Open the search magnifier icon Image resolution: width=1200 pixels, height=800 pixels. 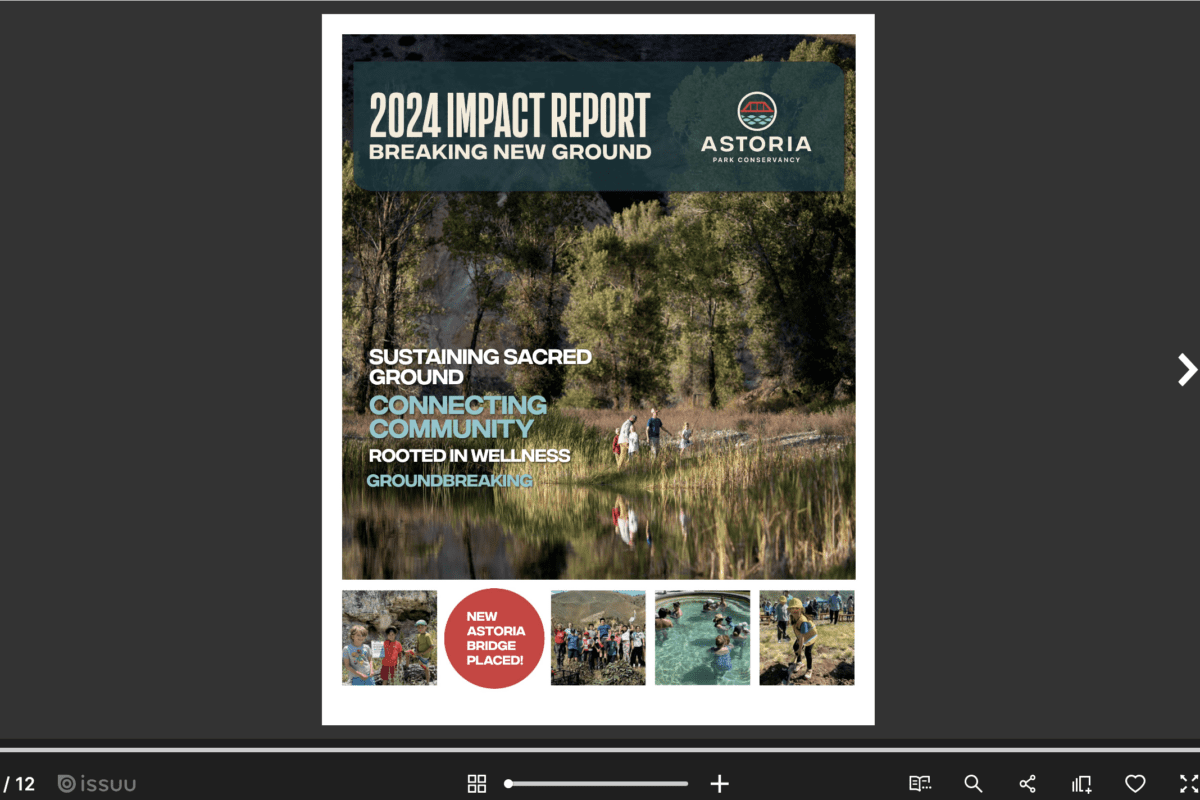(x=973, y=784)
